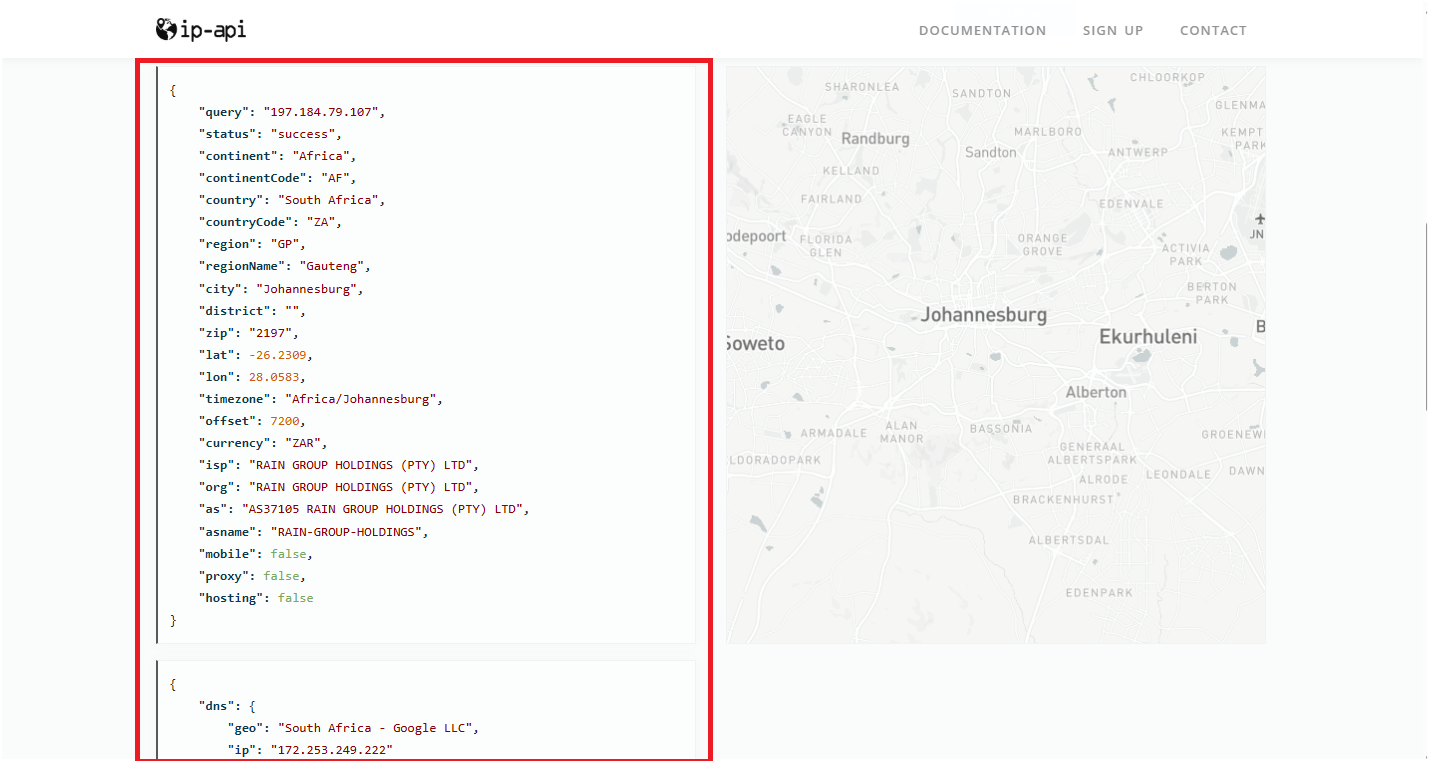This screenshot has height=761, width=1429.
Task: Select the Ekurhuleni label on the map
Action: coord(1148,337)
